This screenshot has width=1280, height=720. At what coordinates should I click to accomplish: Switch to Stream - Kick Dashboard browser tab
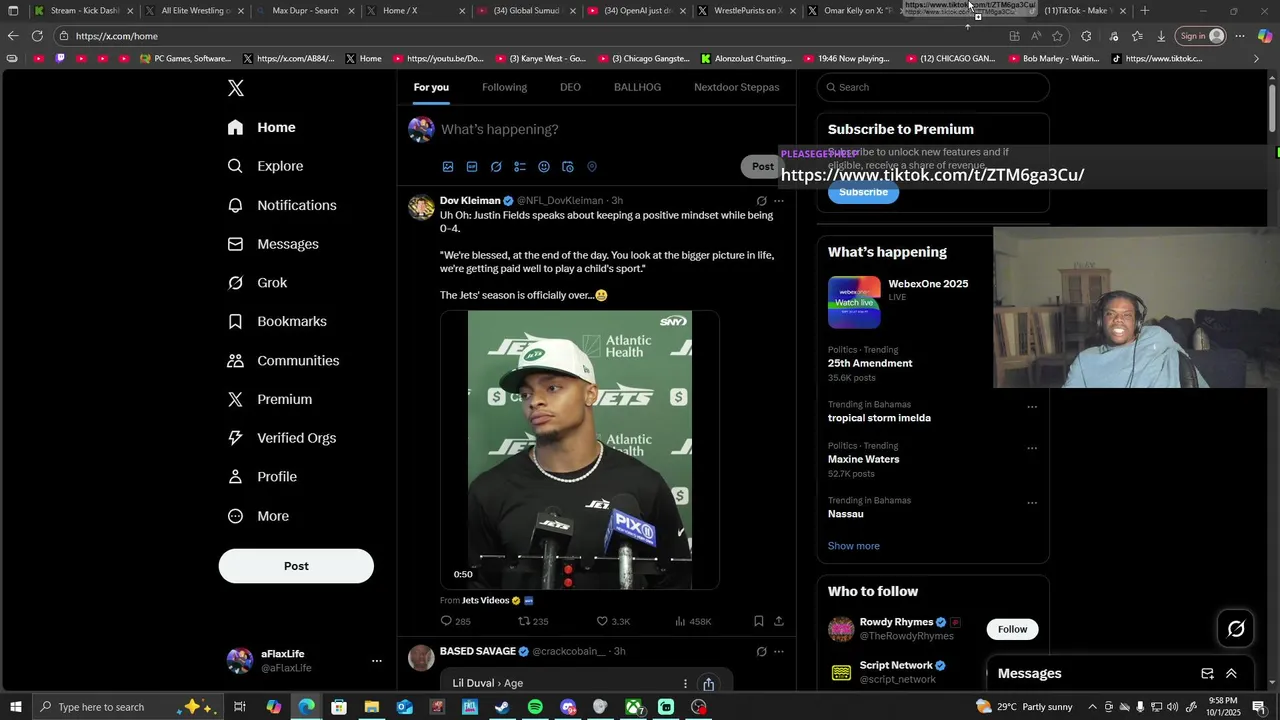click(84, 11)
